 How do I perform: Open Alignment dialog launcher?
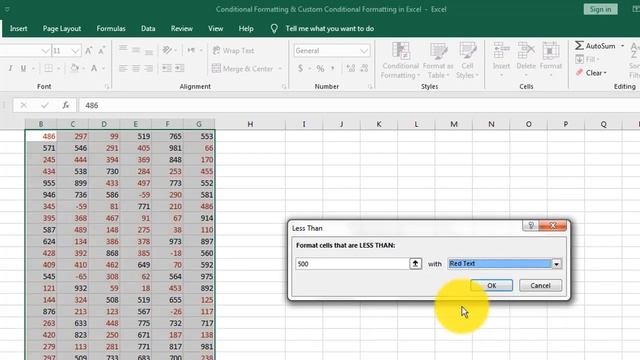[284, 87]
